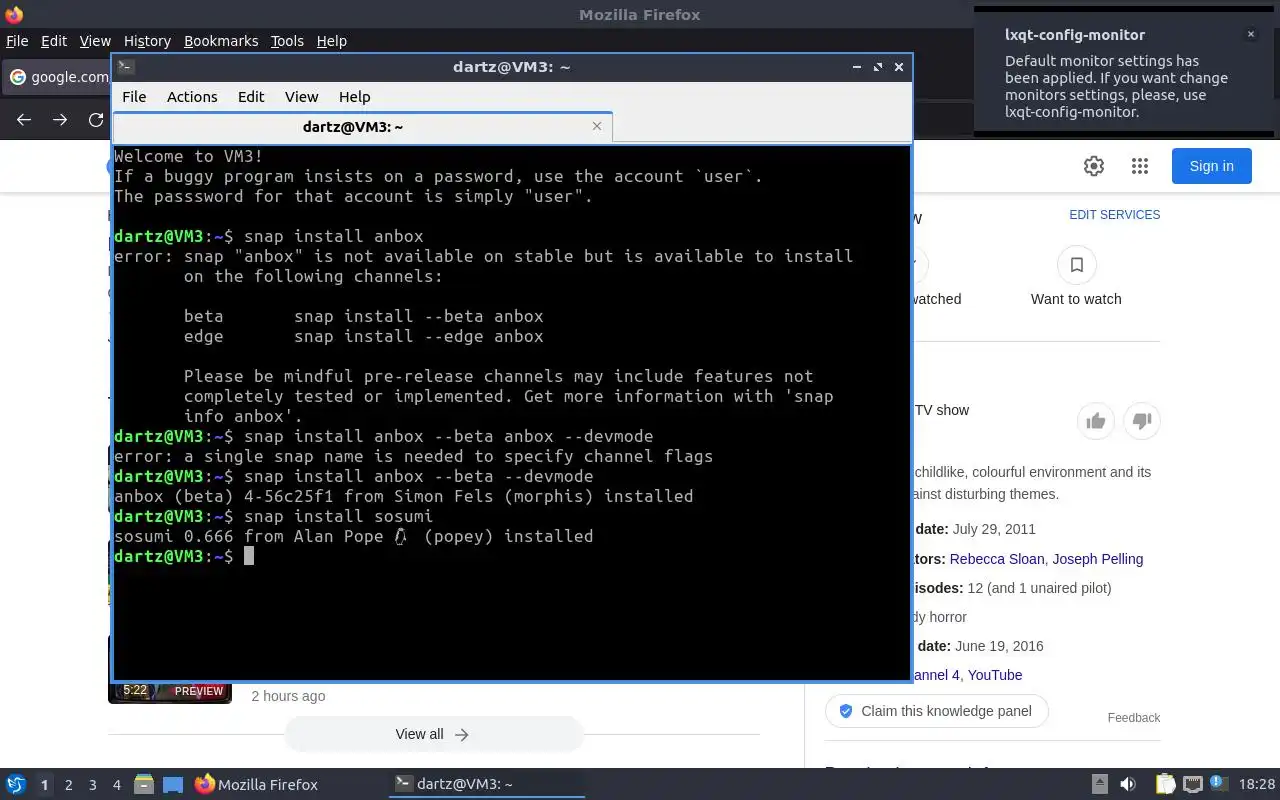Switch to virtual desktop 1
Viewport: 1280px width, 800px height.
44,785
